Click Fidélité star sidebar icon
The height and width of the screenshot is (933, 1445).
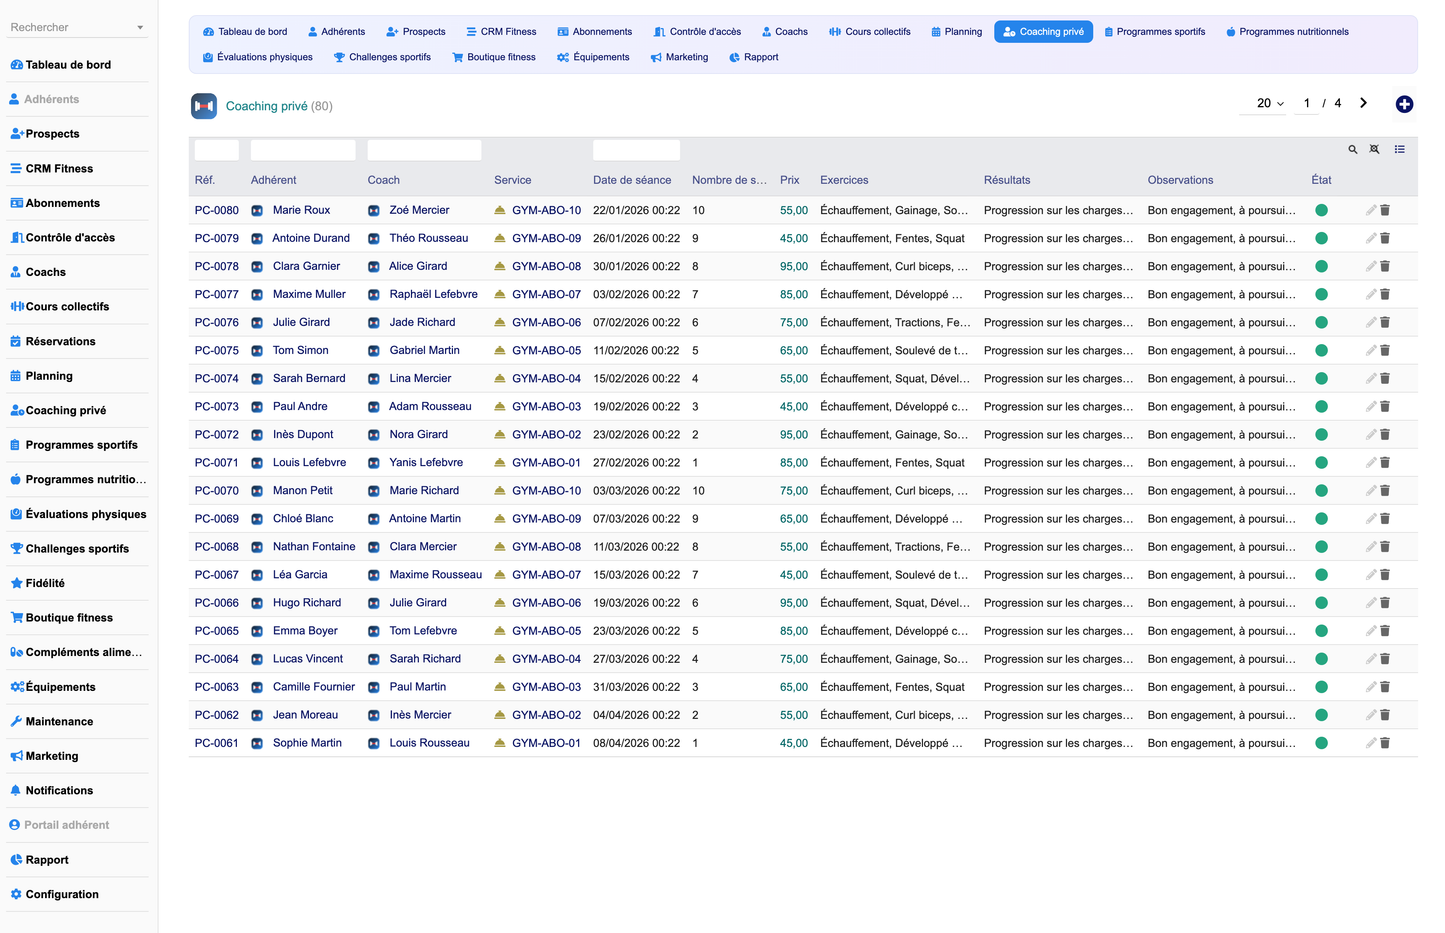[16, 583]
